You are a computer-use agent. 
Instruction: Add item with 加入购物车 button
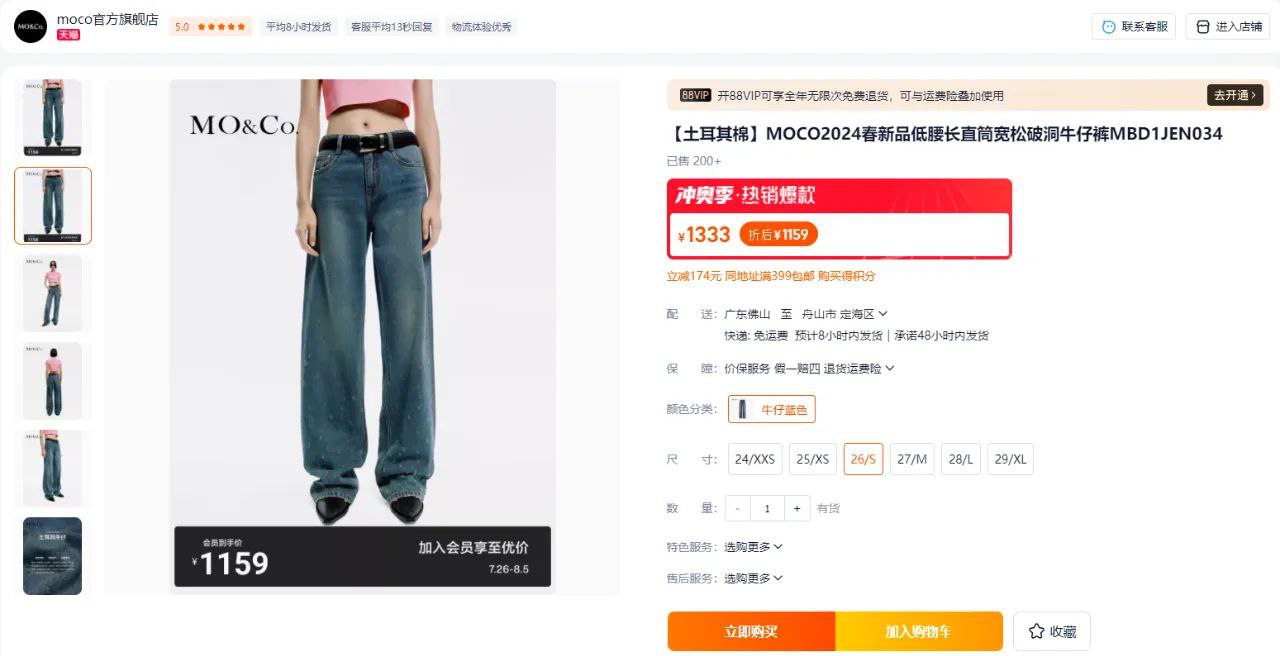(x=918, y=631)
